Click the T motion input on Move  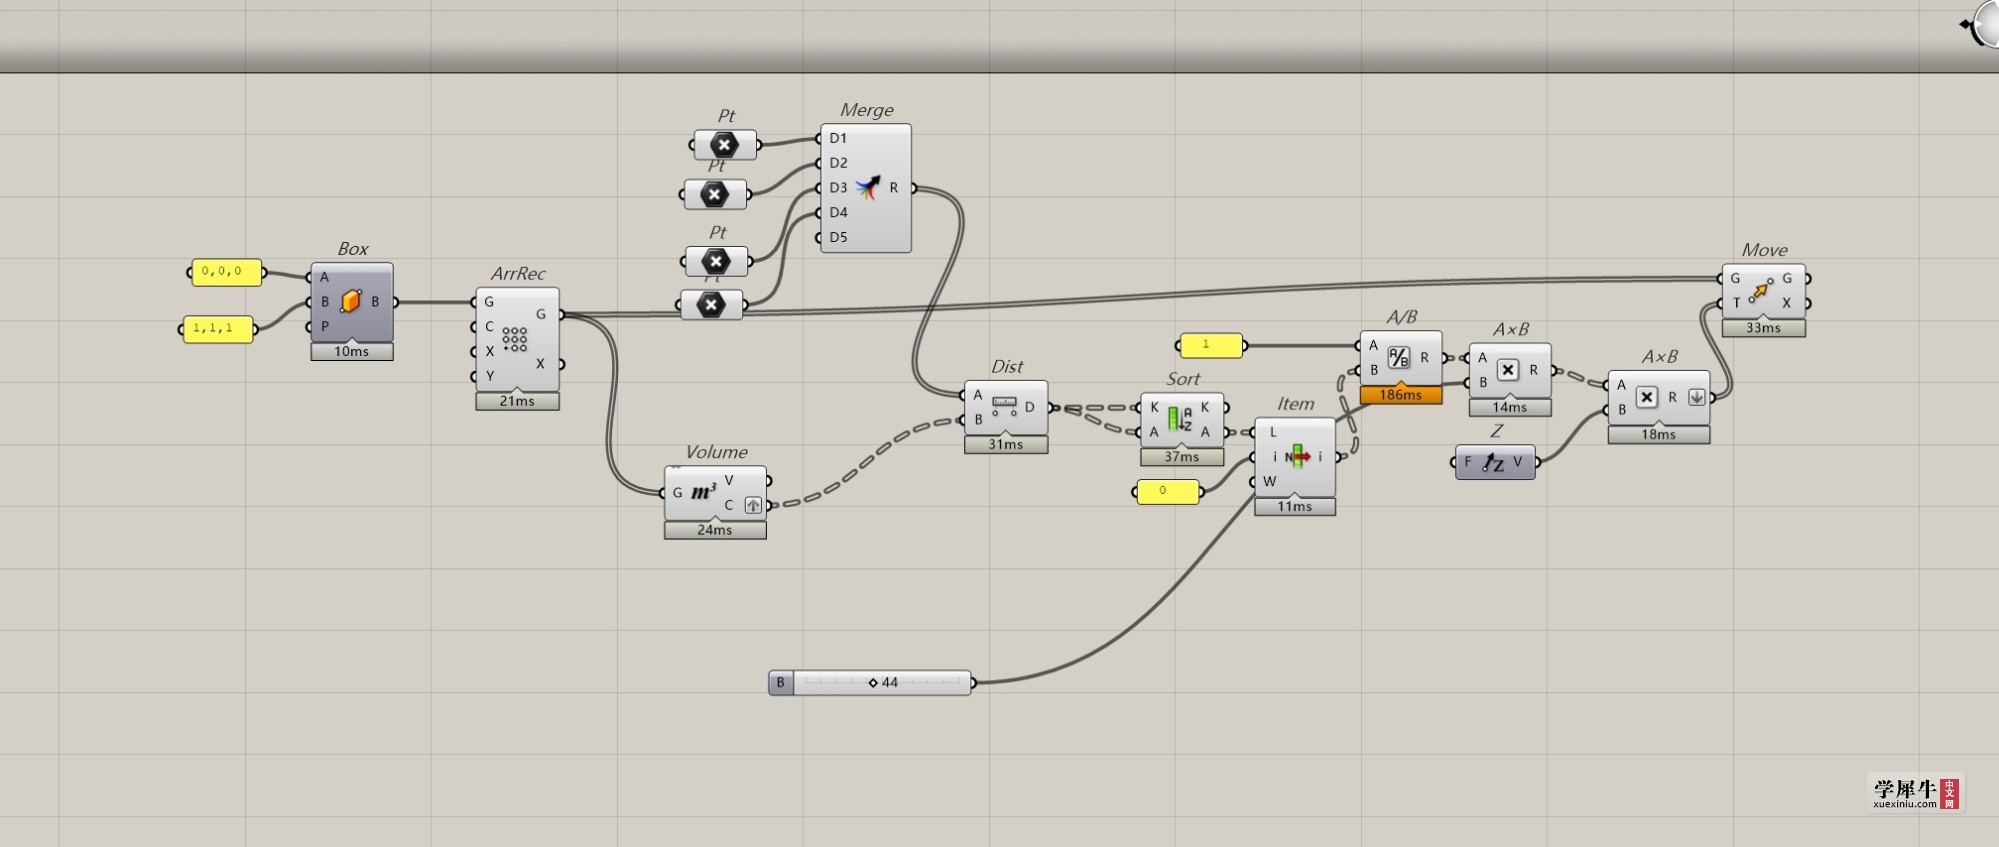pyautogui.click(x=1736, y=303)
